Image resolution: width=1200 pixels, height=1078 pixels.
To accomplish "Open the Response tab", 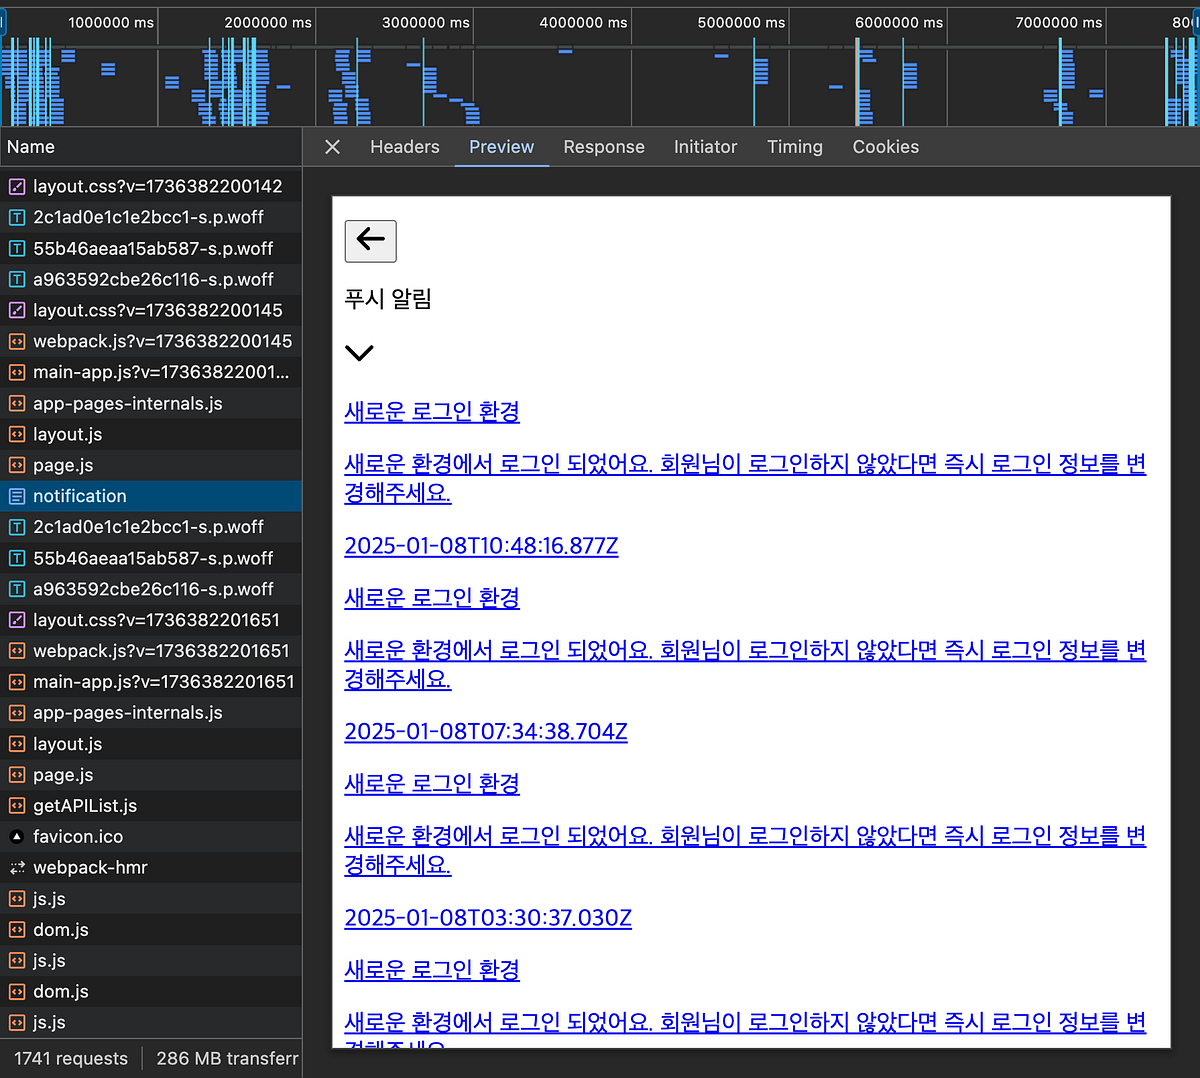I will (603, 147).
